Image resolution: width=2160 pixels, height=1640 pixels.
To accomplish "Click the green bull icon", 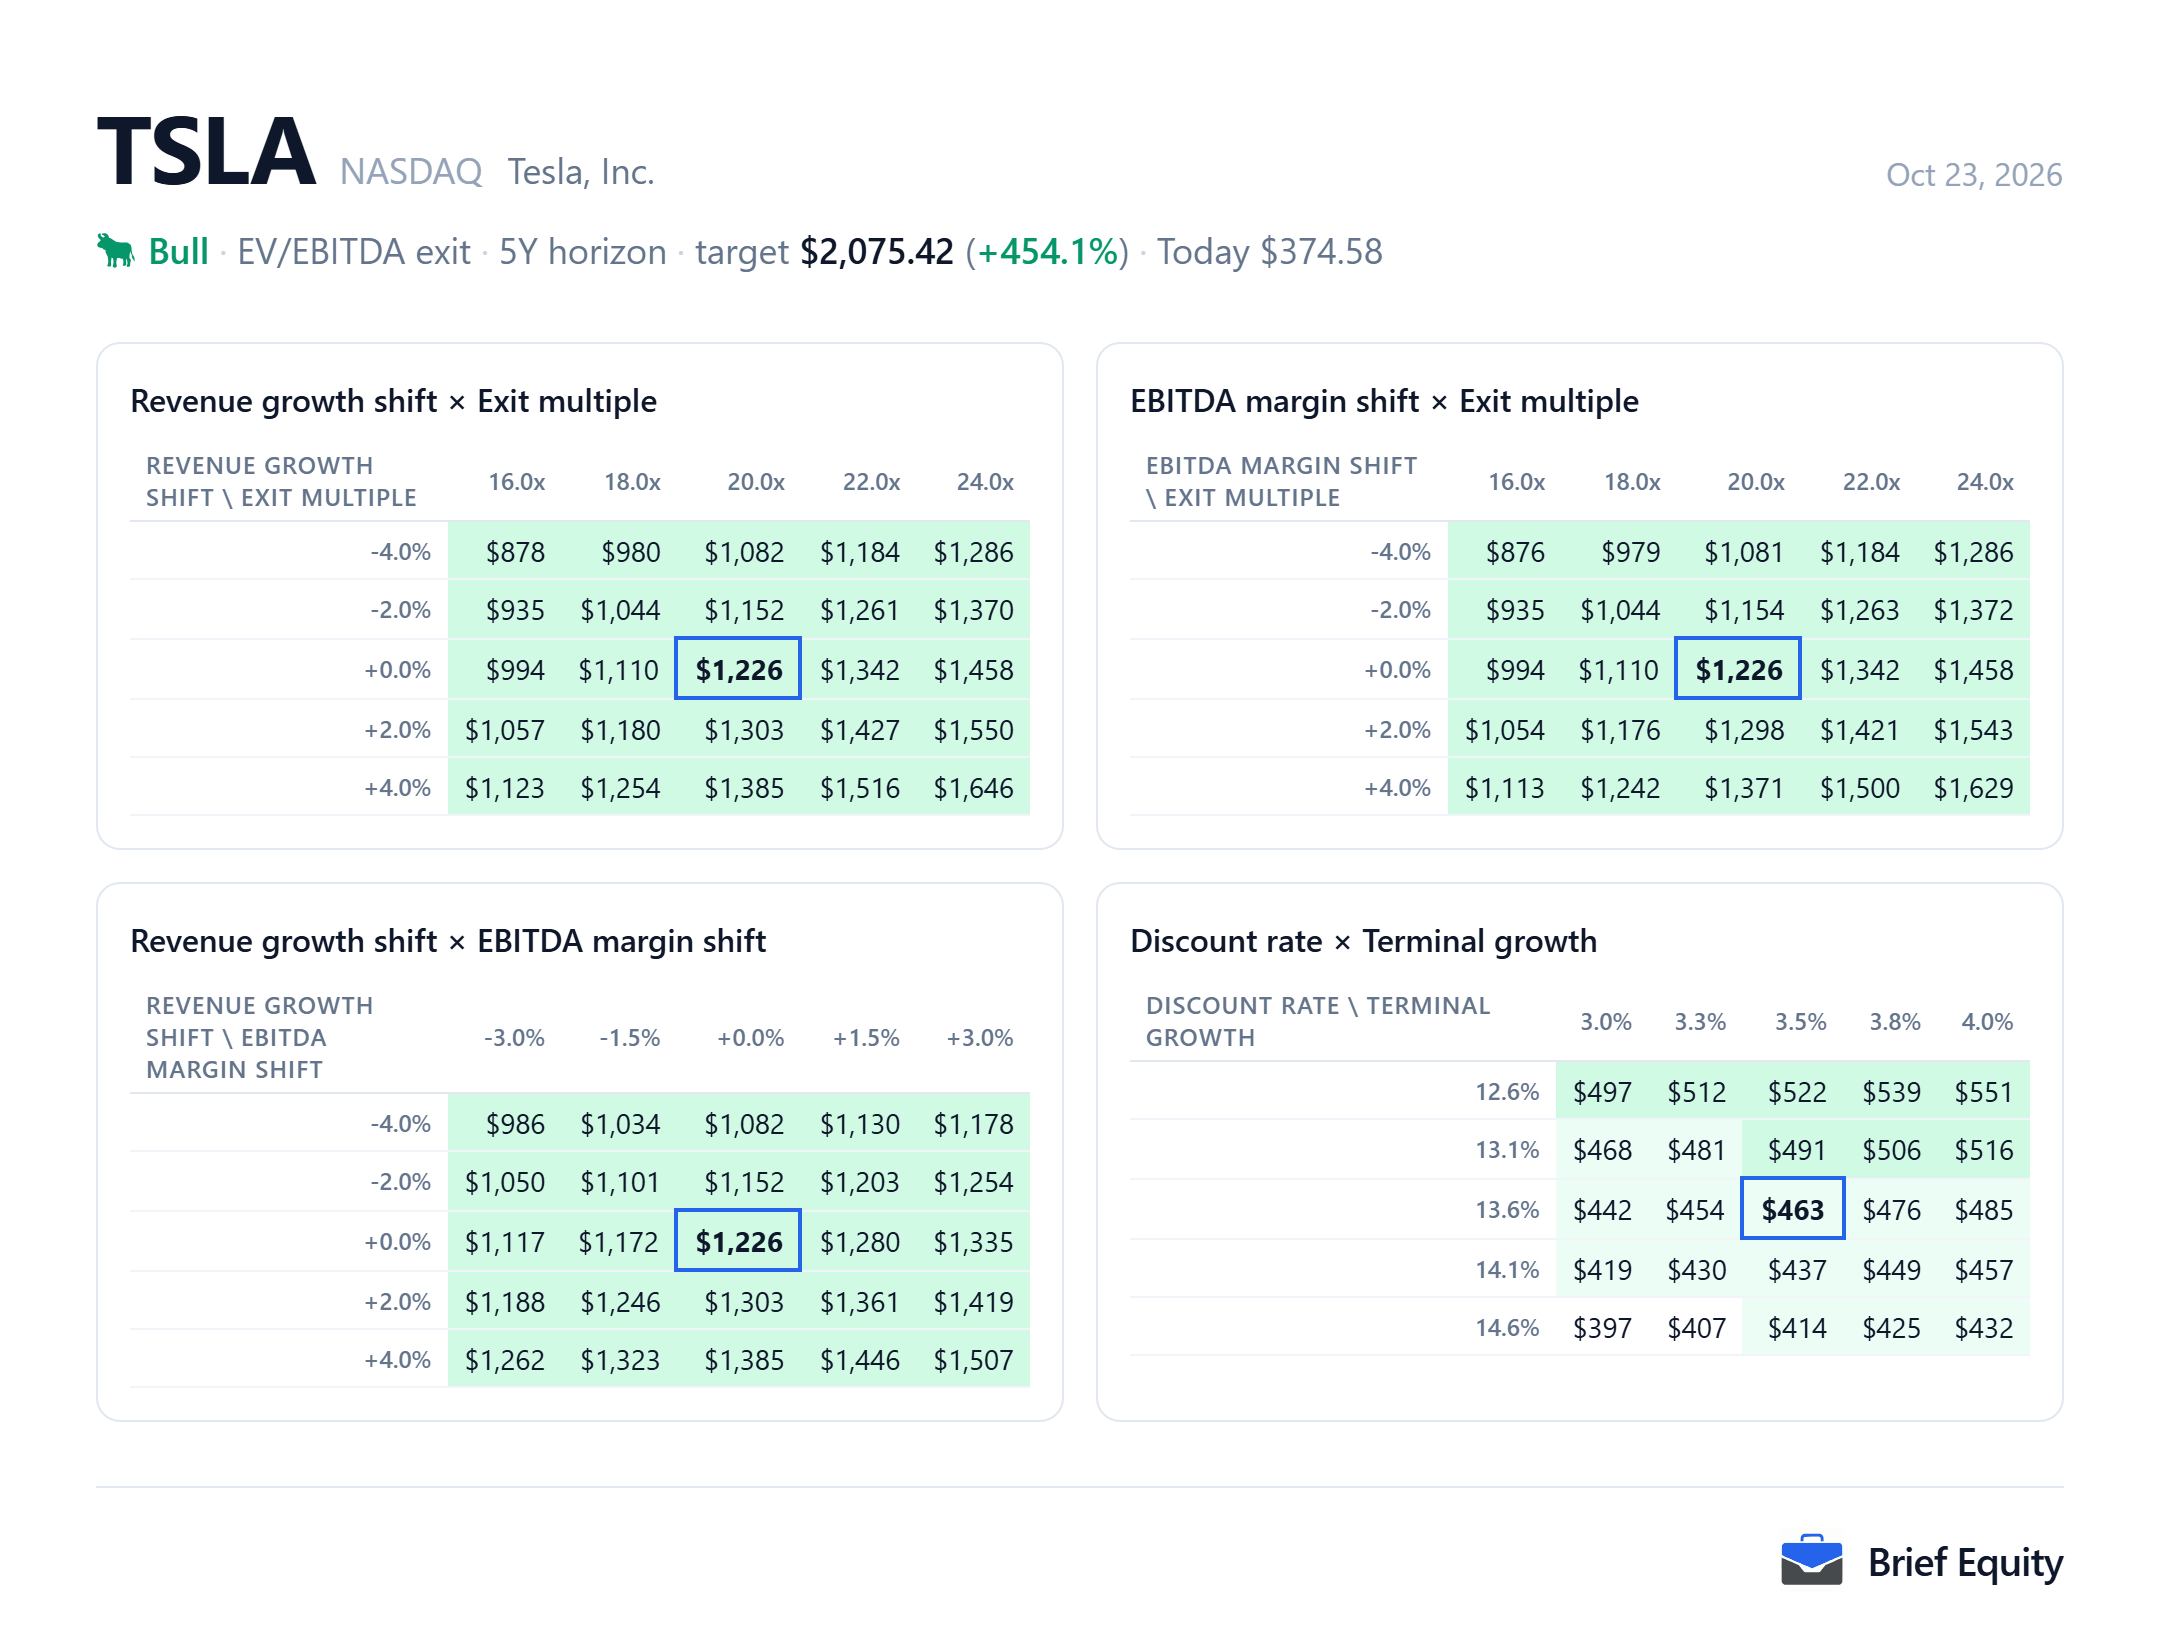I will click(116, 251).
